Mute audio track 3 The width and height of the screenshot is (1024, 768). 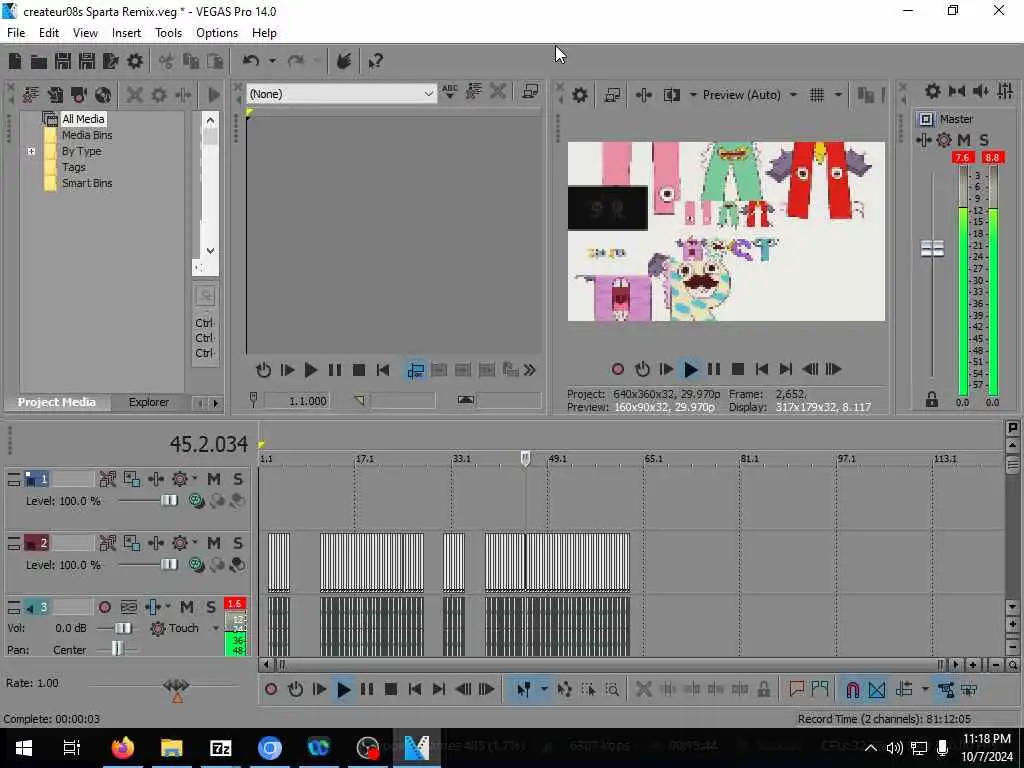click(x=187, y=607)
